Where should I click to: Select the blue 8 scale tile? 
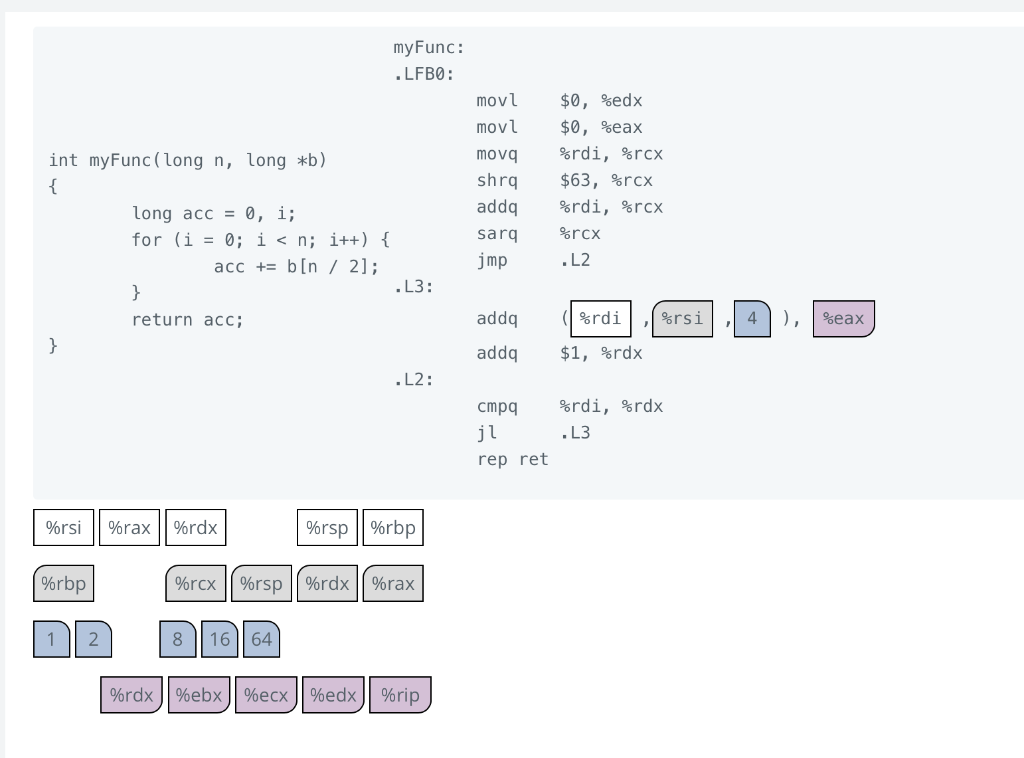pyautogui.click(x=177, y=639)
